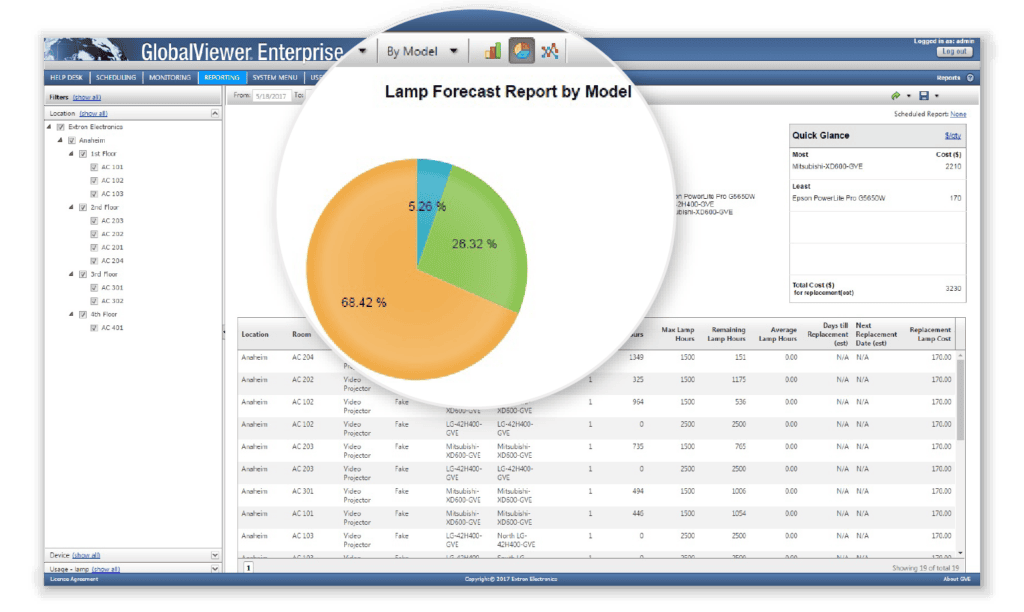Click the Log out button

coord(955,52)
